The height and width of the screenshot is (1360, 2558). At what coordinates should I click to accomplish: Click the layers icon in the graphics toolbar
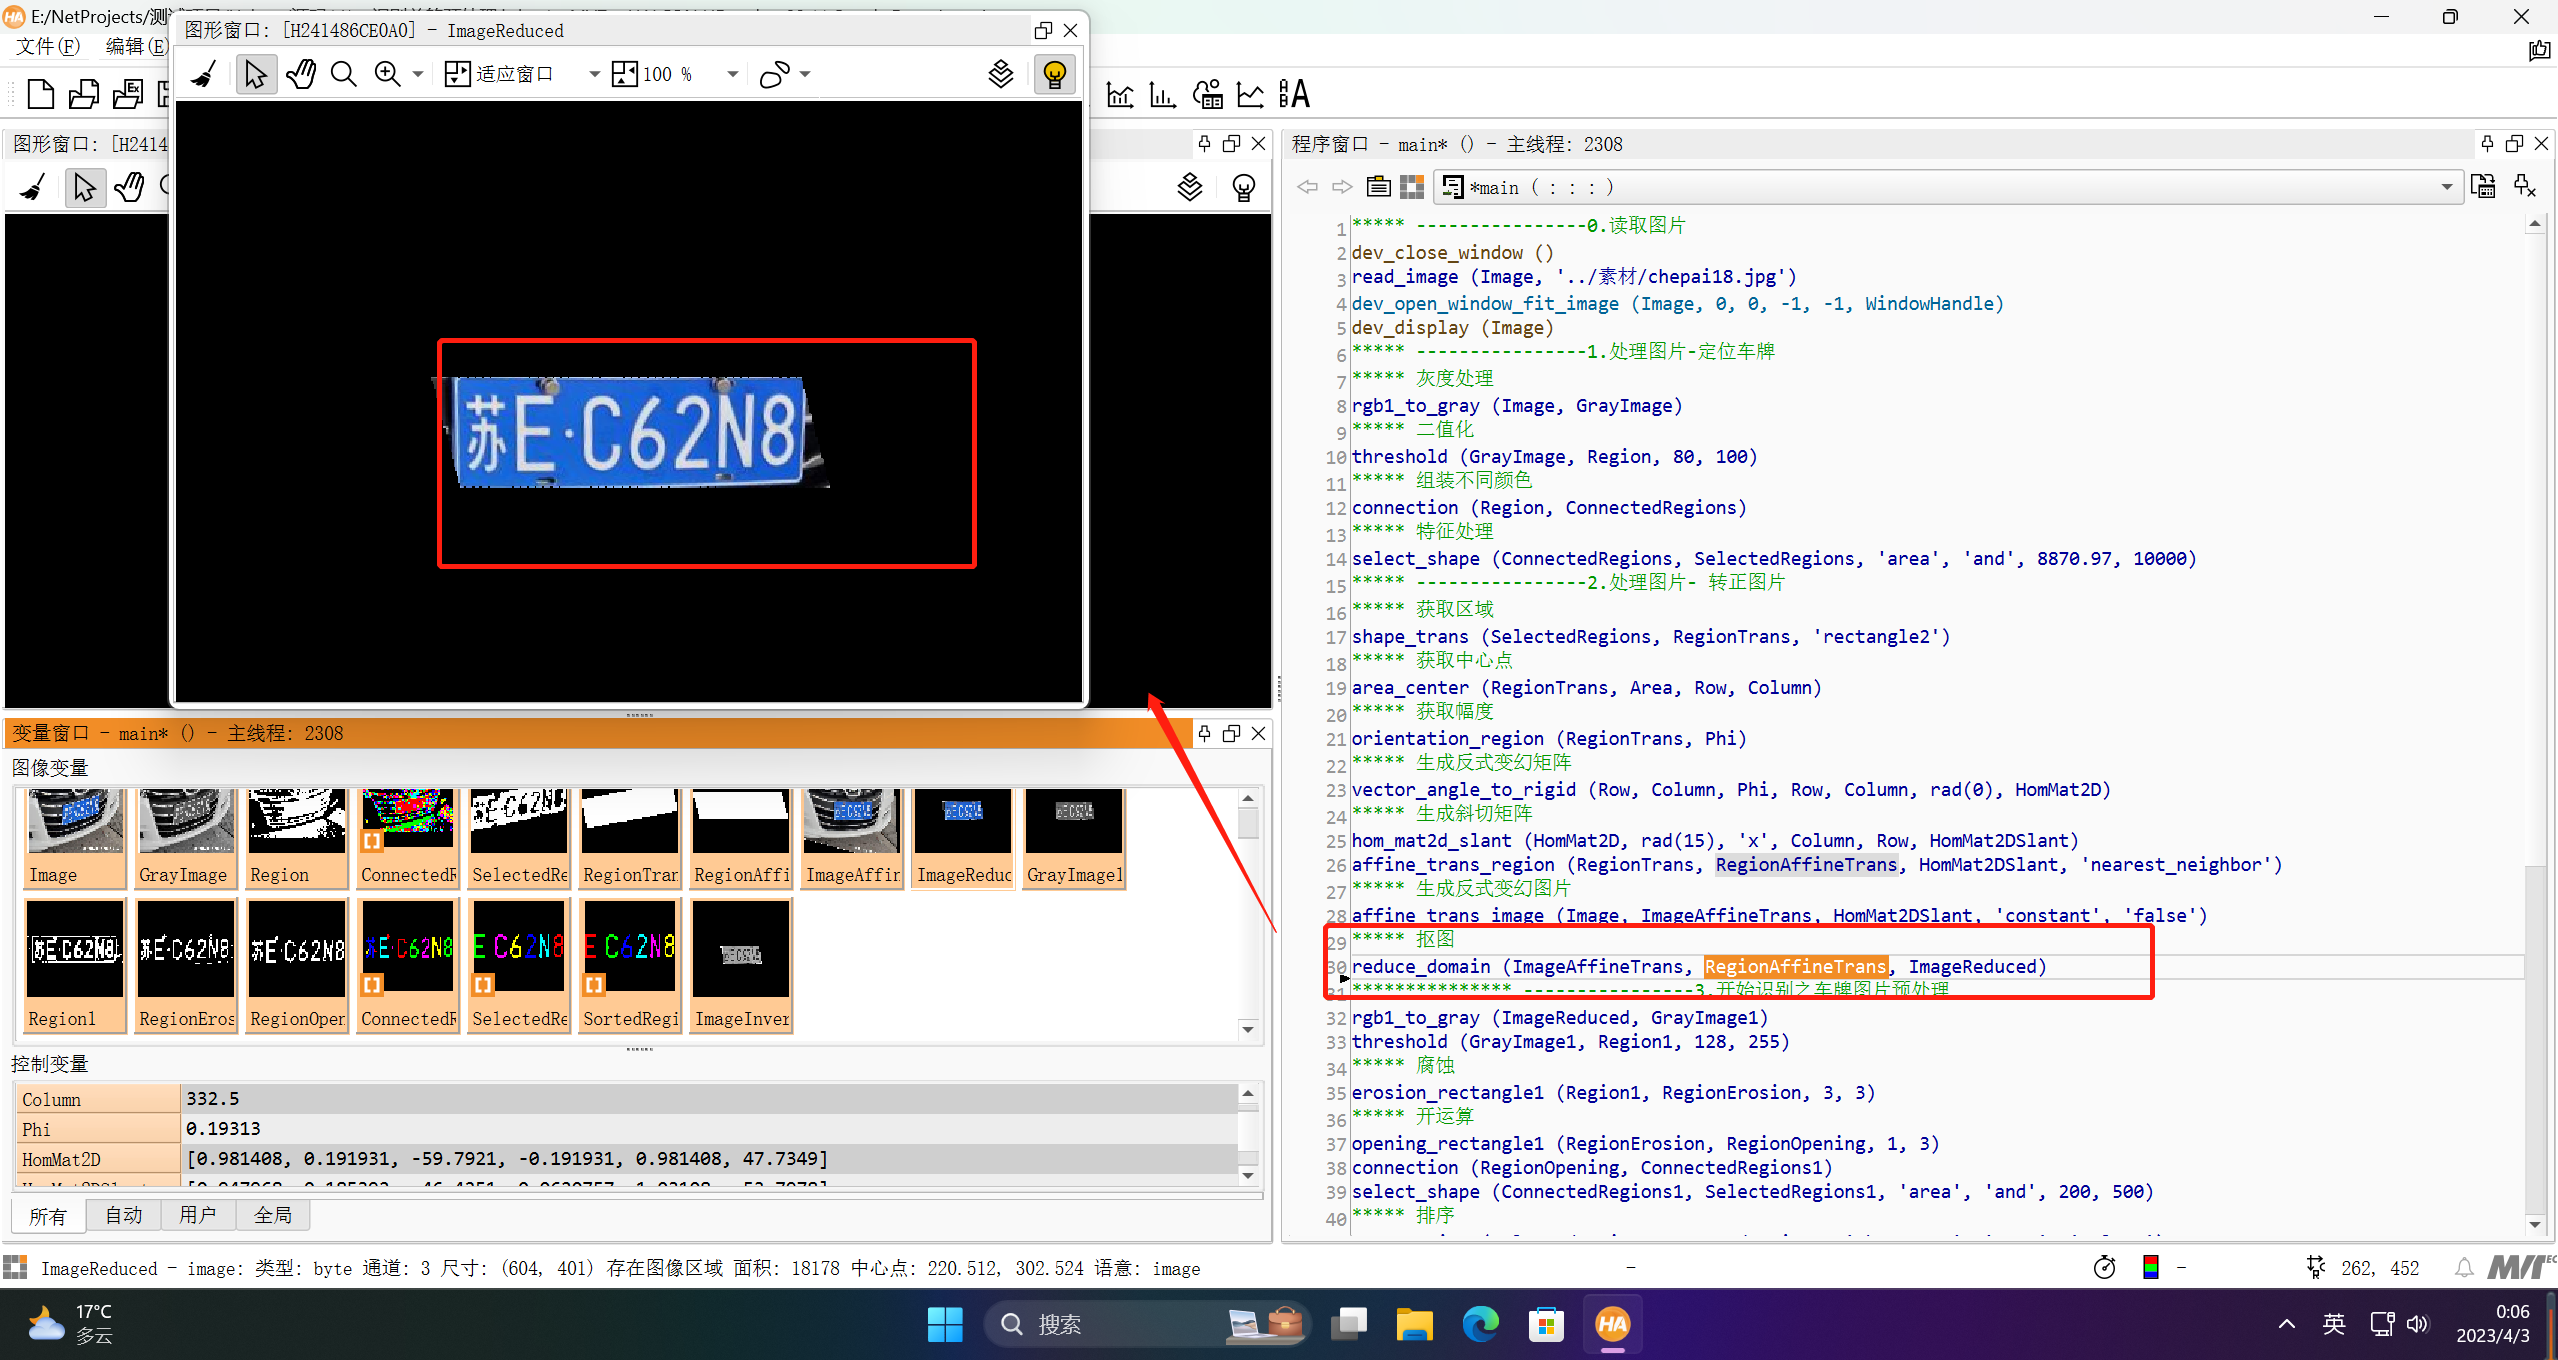(x=1000, y=73)
